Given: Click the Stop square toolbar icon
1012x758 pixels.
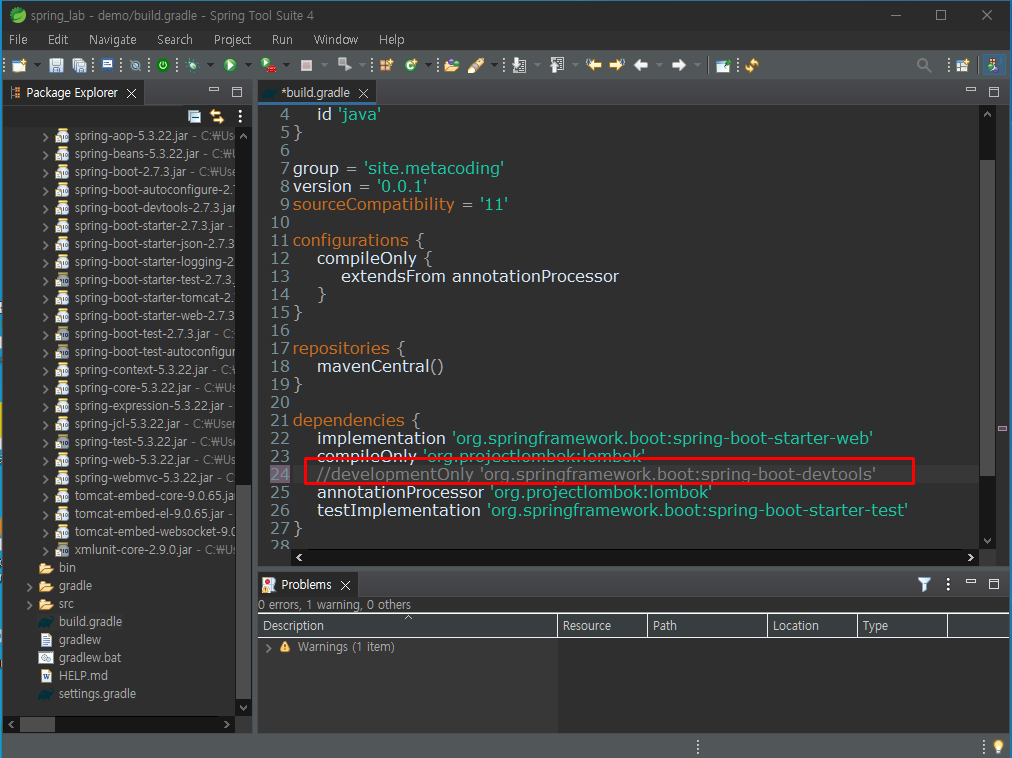Looking at the screenshot, I should [307, 65].
